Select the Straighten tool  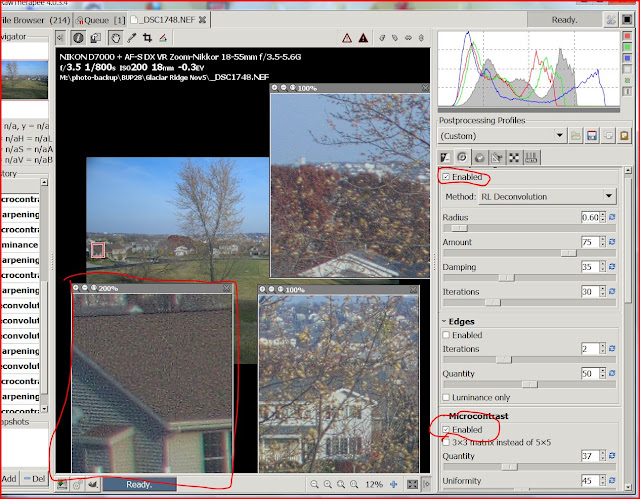point(163,38)
